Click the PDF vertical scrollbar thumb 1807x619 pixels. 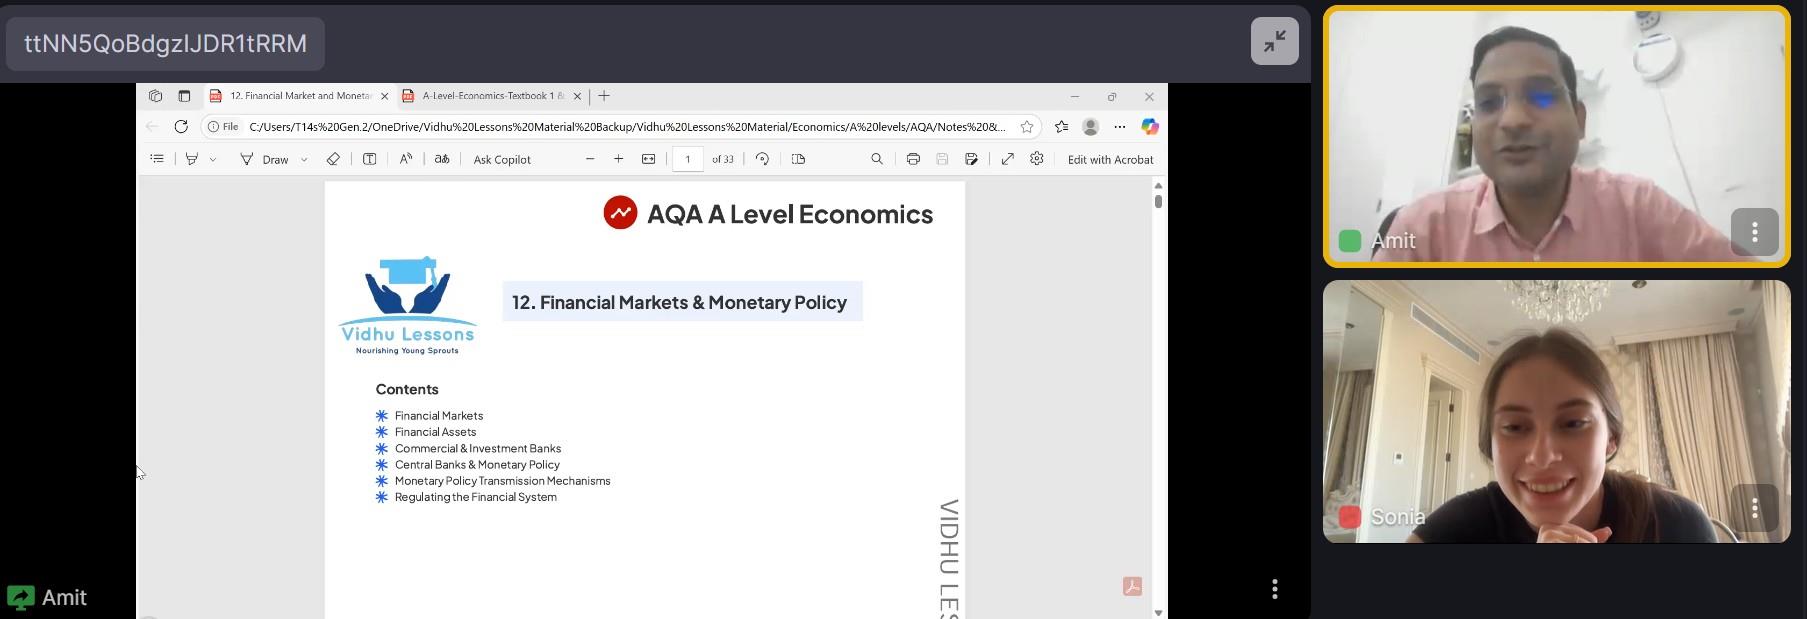coord(1158,201)
